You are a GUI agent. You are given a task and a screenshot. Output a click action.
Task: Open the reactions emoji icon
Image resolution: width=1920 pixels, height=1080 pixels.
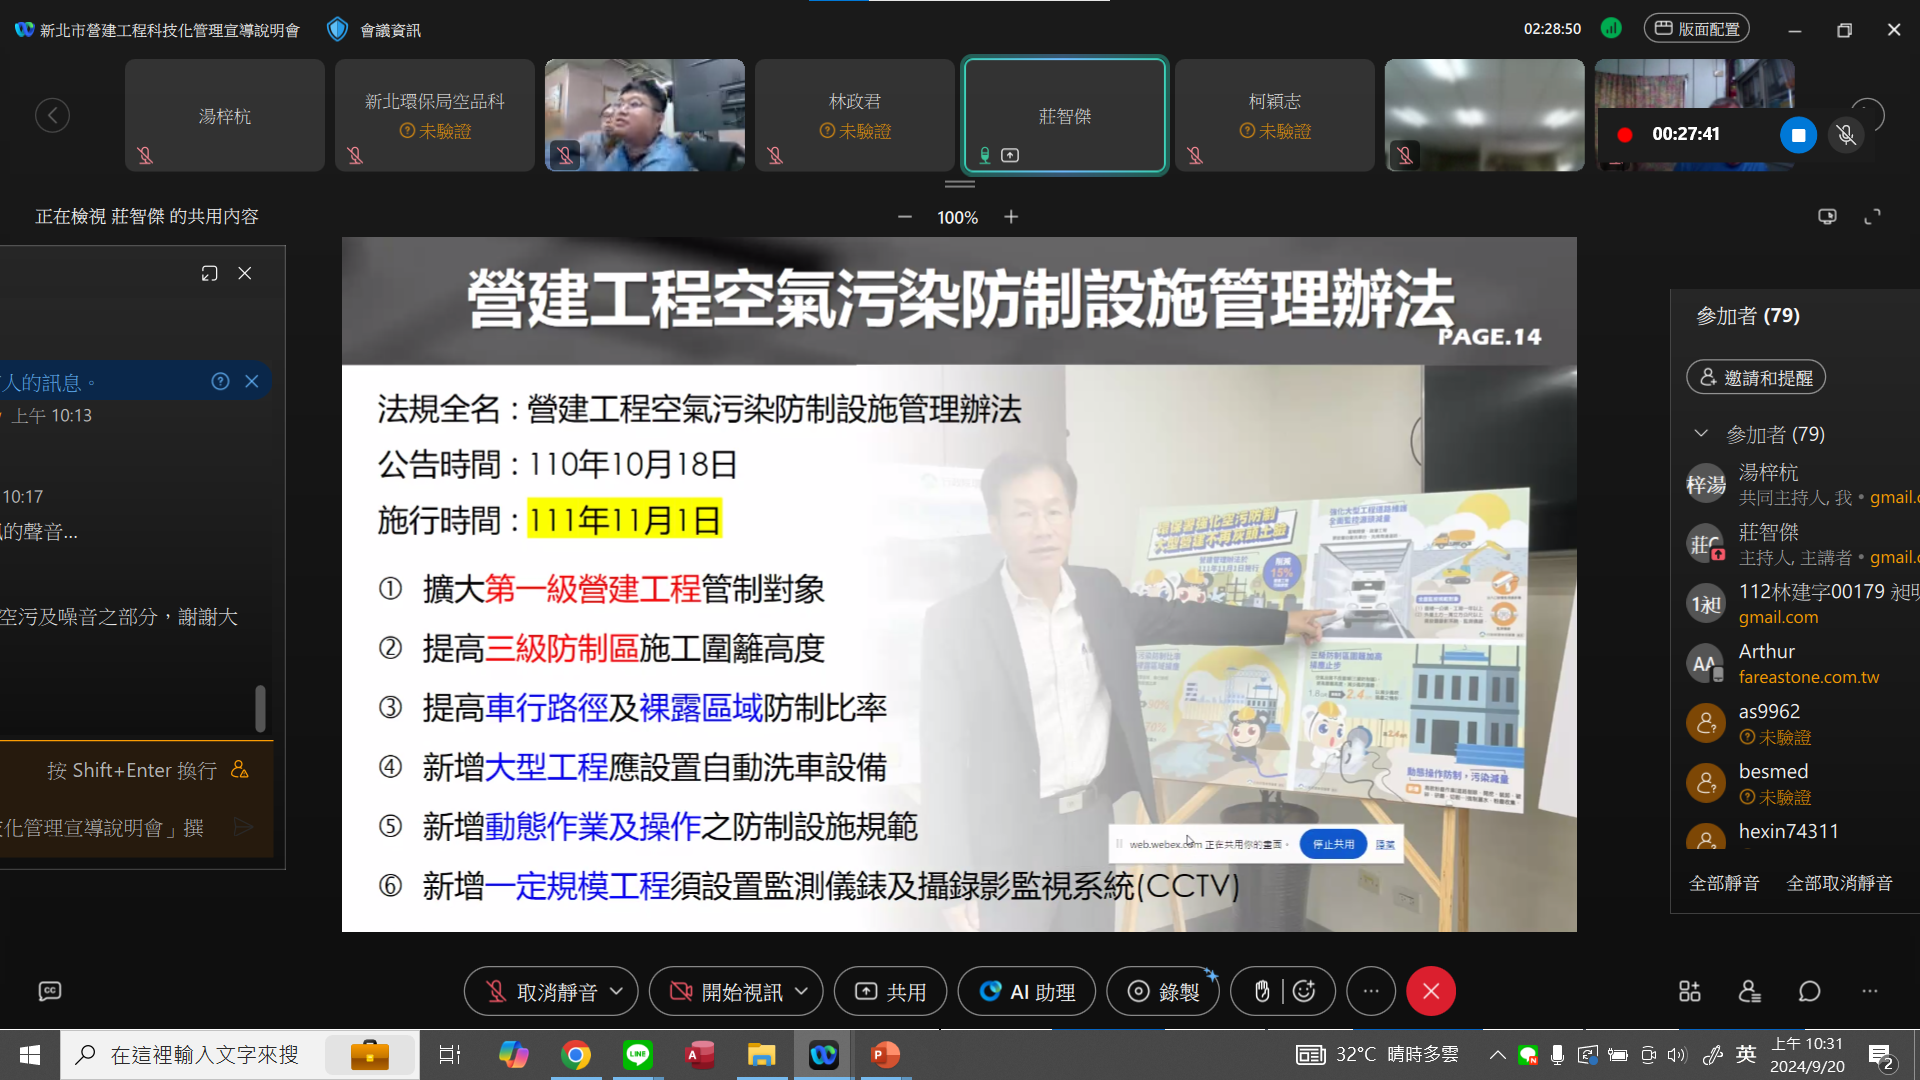click(x=1304, y=991)
